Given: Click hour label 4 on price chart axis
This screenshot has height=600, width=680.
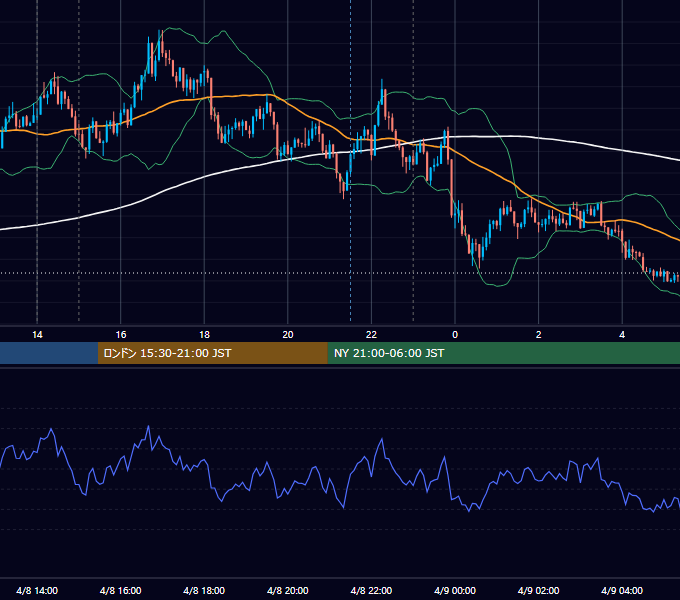Looking at the screenshot, I should [622, 335].
